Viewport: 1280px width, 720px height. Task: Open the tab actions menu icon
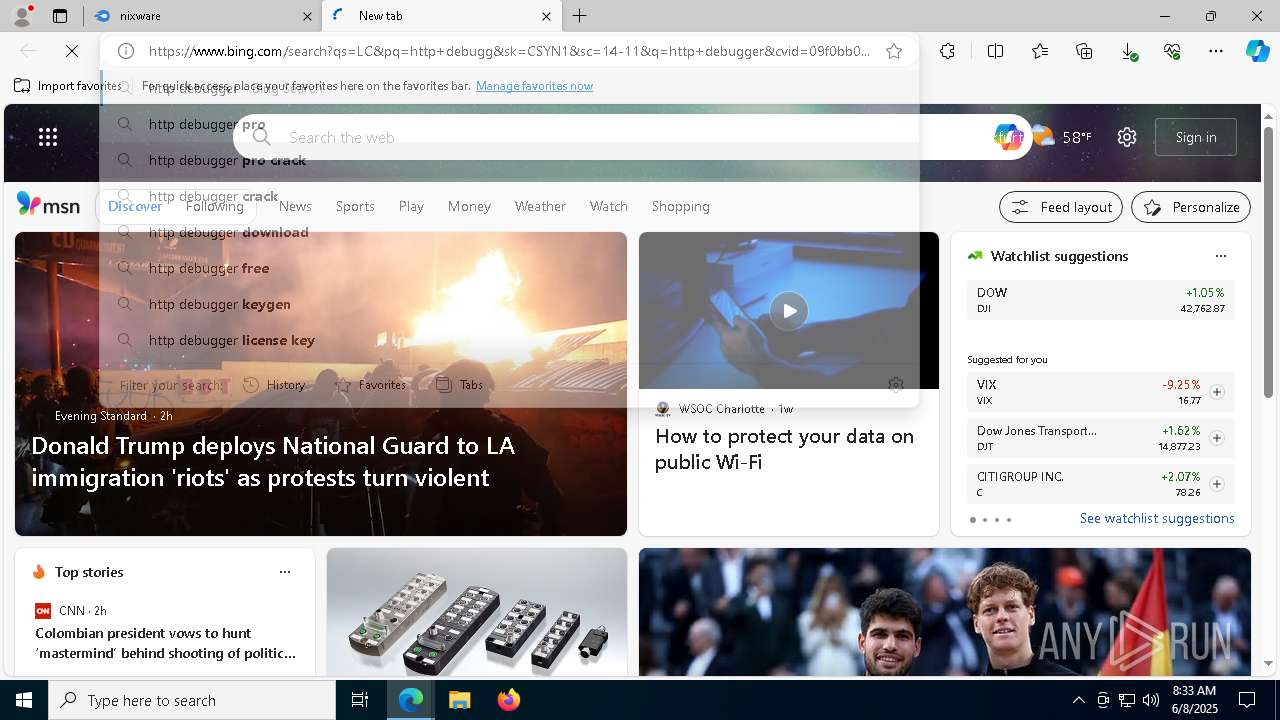(60, 16)
